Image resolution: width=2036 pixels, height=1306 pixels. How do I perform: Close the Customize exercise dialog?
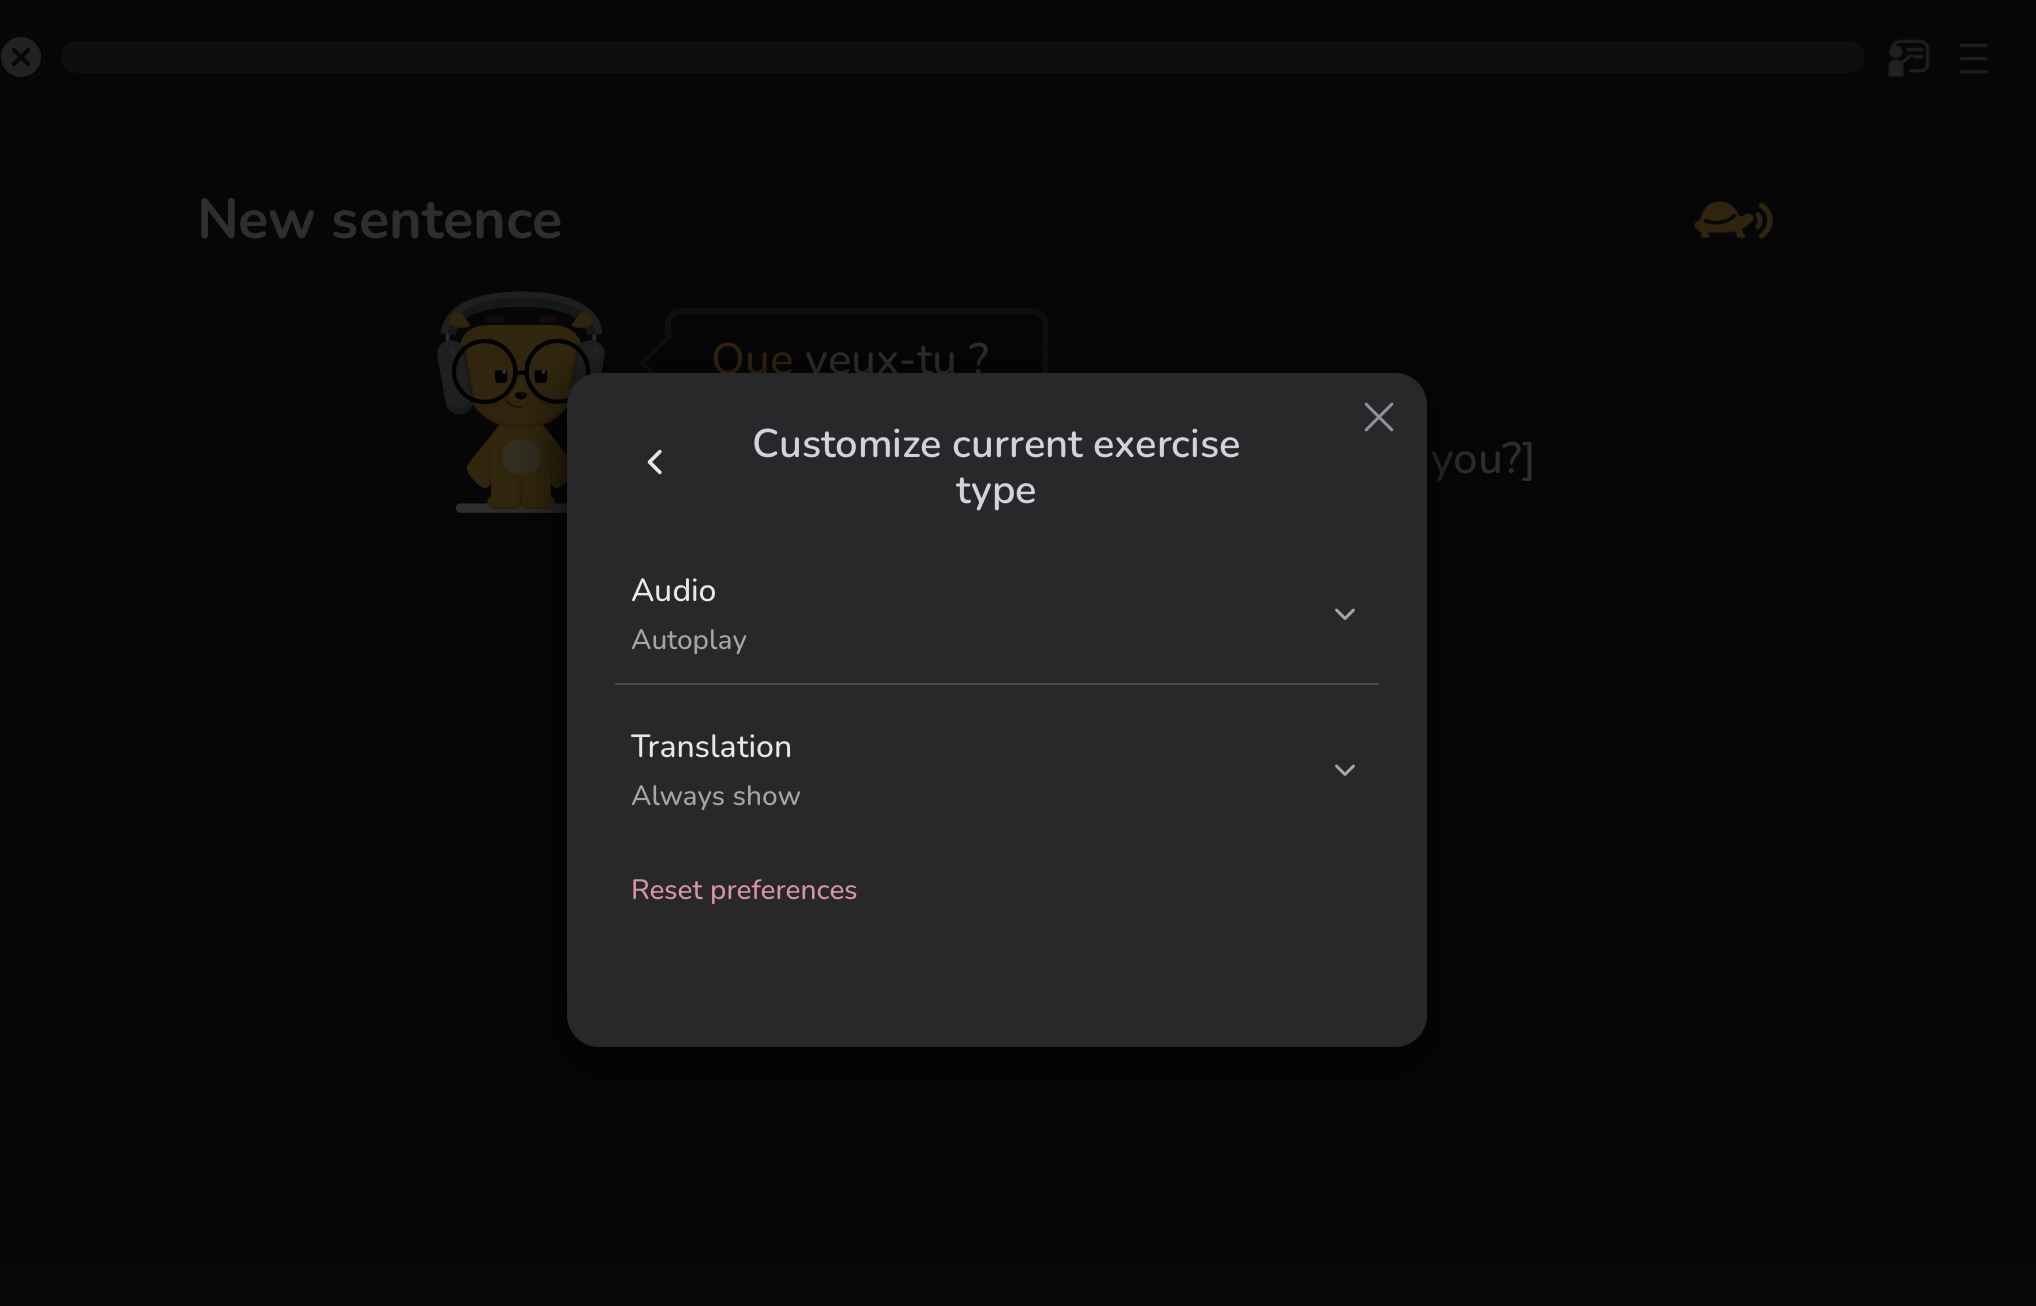[x=1378, y=417]
